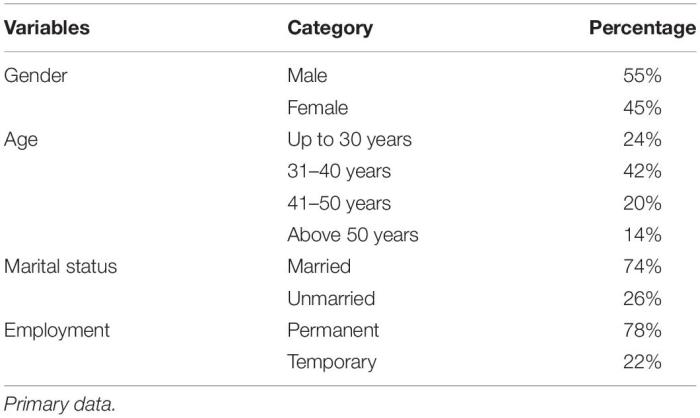The image size is (700, 418).
Task: Select the Married category cell
Action: (x=317, y=266)
